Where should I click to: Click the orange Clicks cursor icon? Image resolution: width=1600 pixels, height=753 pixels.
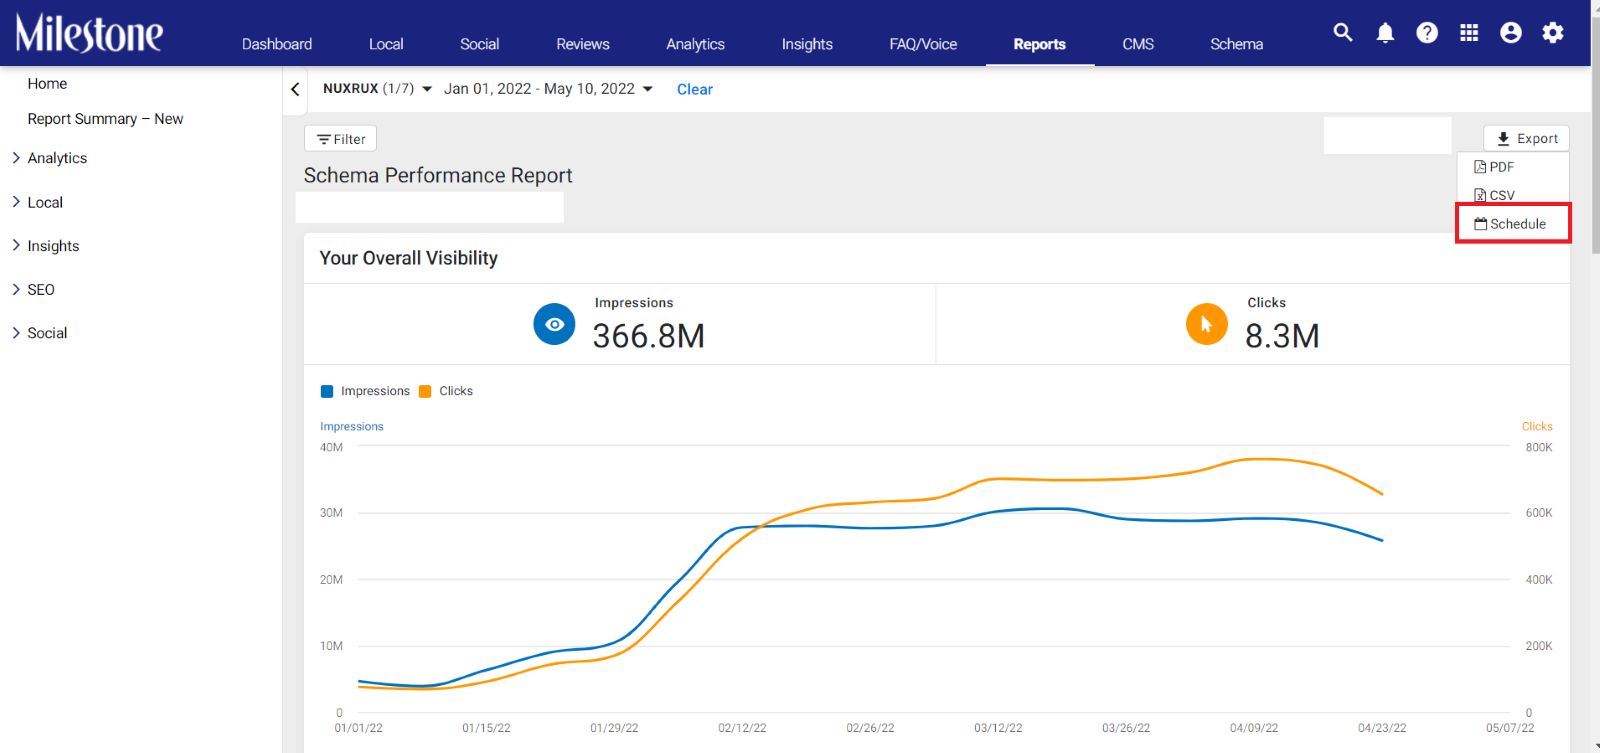1207,324
